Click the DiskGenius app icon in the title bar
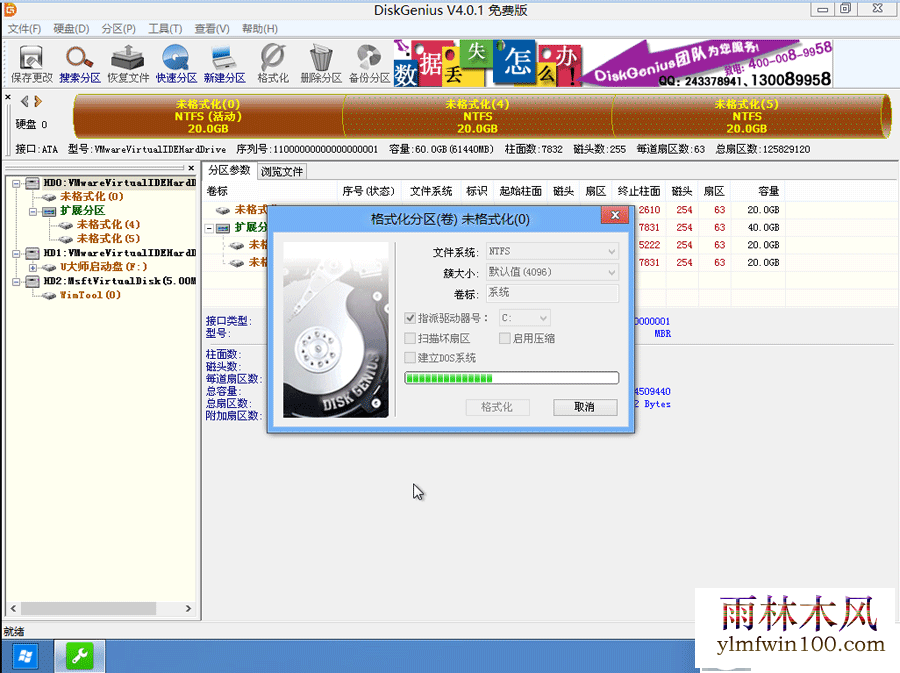The image size is (900, 673). pyautogui.click(x=10, y=9)
